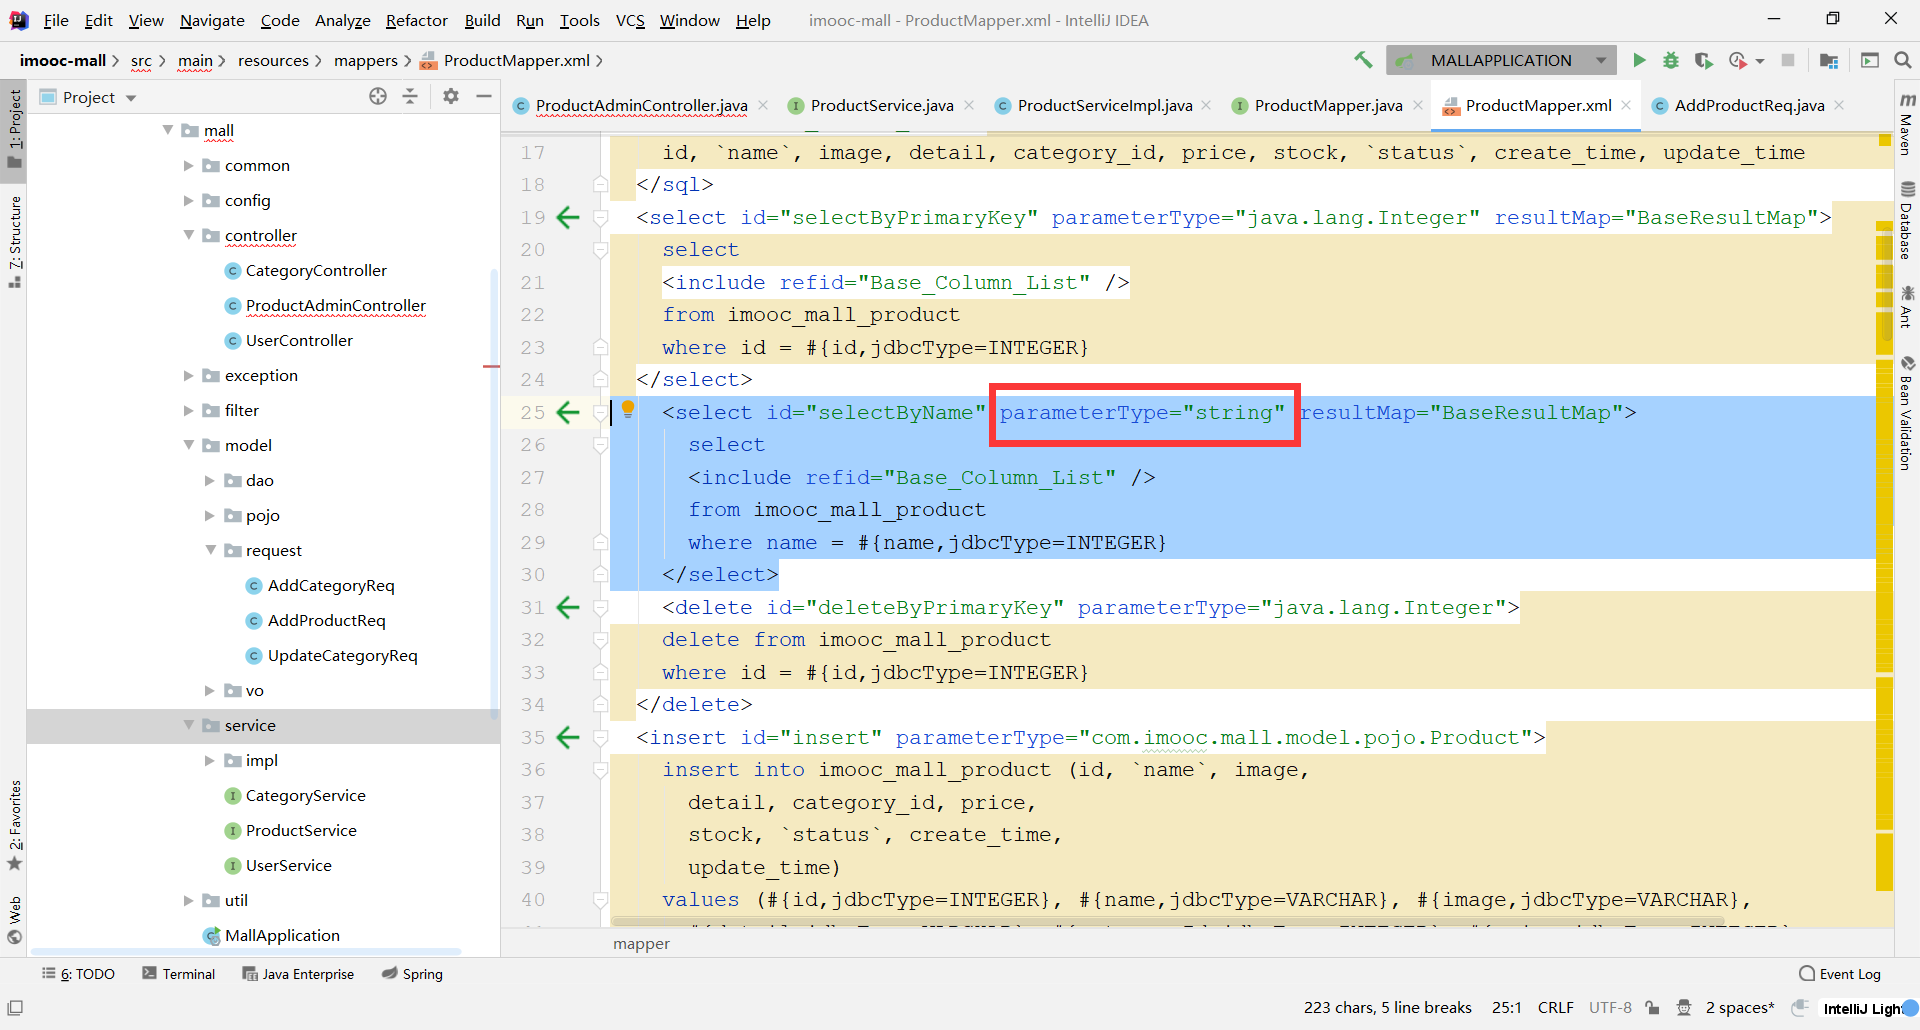Fold the select block on line 25
This screenshot has width=1920, height=1030.
(601, 412)
